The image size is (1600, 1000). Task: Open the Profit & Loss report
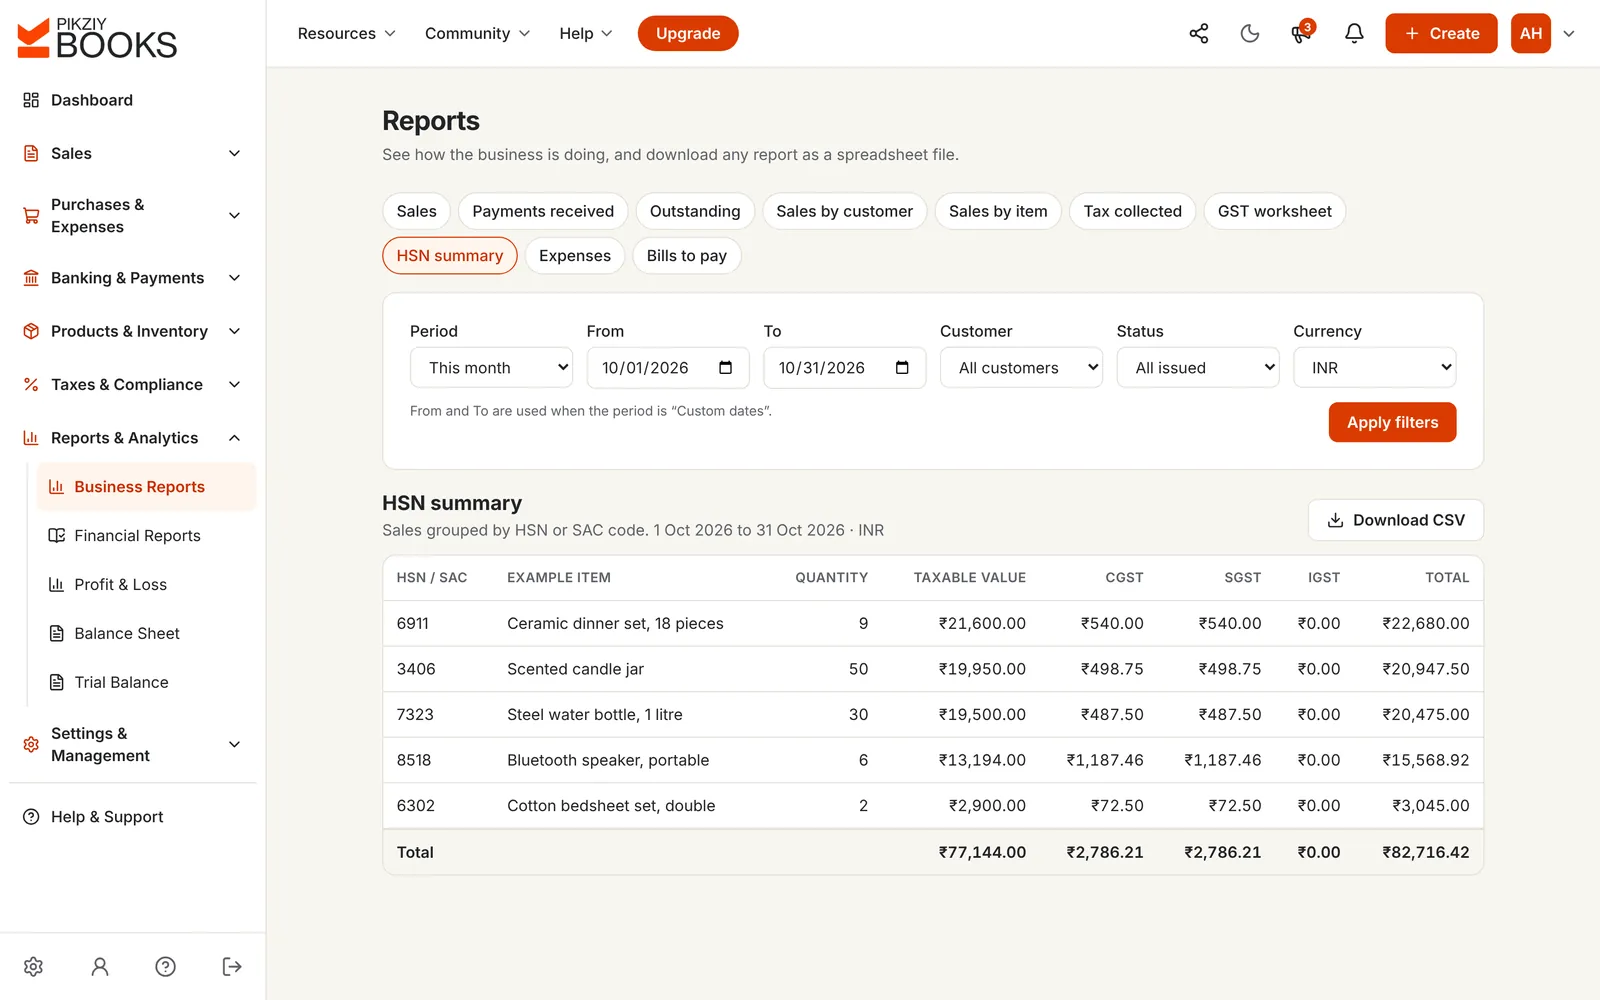tap(146, 585)
